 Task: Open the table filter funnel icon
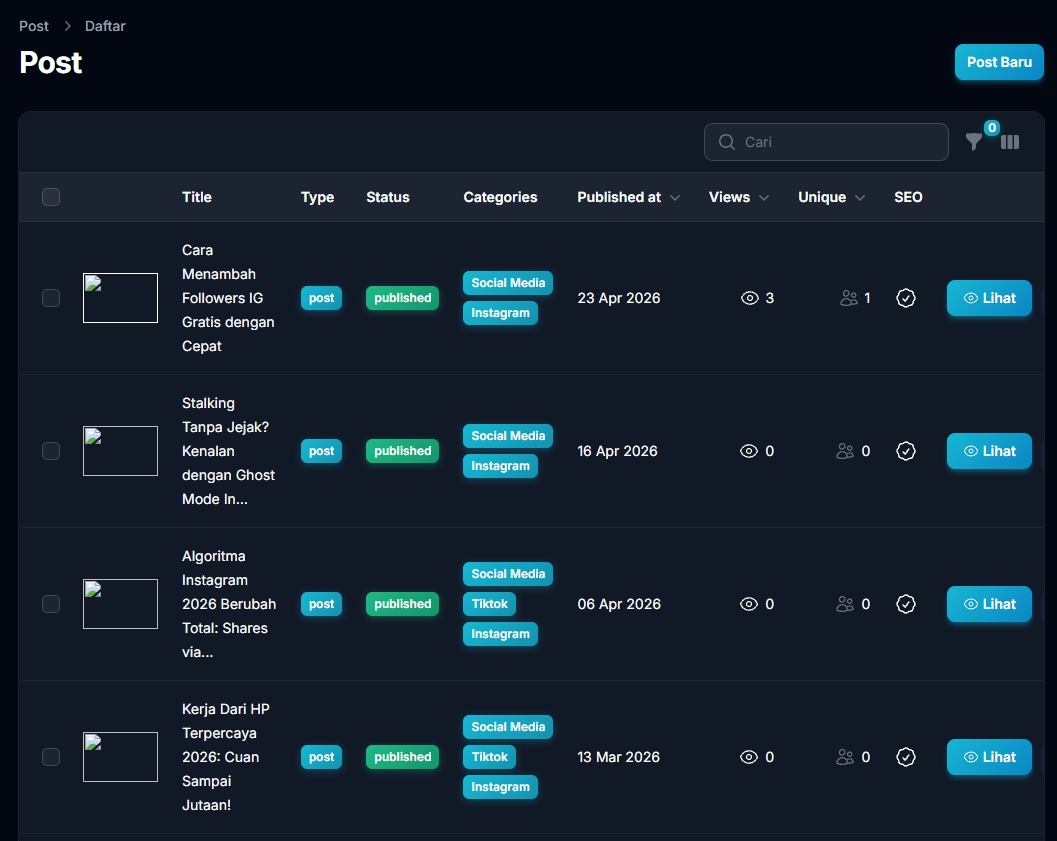point(973,142)
